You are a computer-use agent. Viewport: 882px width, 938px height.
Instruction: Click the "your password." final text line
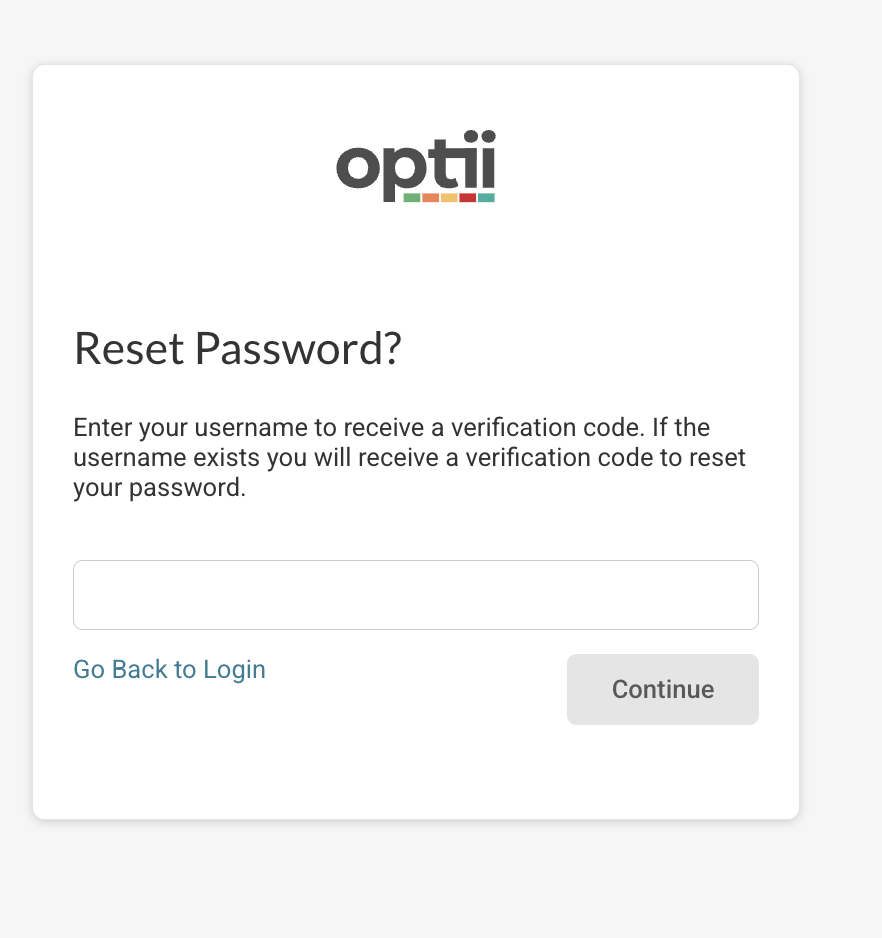click(160, 490)
